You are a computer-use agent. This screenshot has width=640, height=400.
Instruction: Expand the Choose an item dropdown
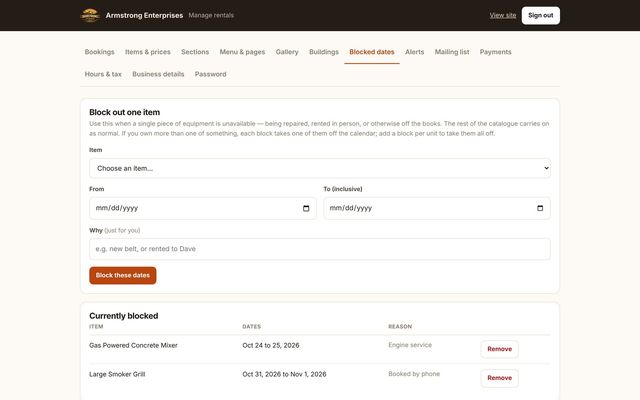320,168
